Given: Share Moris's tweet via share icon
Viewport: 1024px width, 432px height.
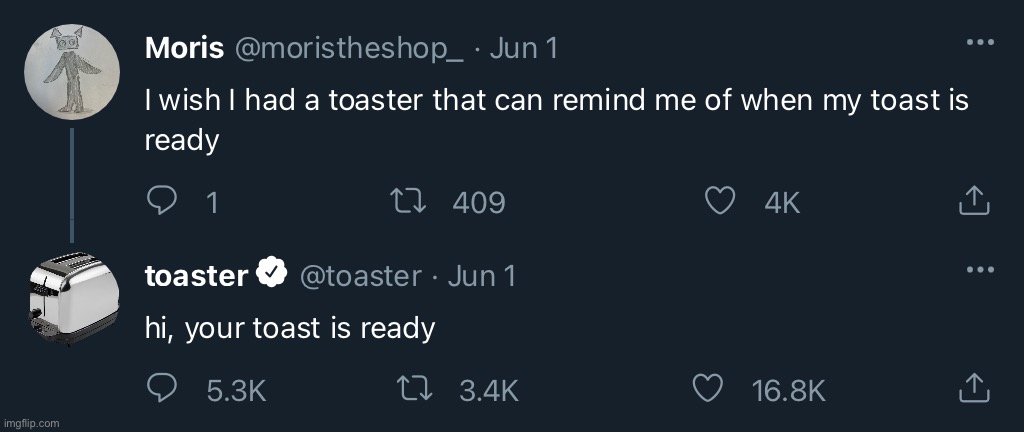Looking at the screenshot, I should tap(974, 202).
